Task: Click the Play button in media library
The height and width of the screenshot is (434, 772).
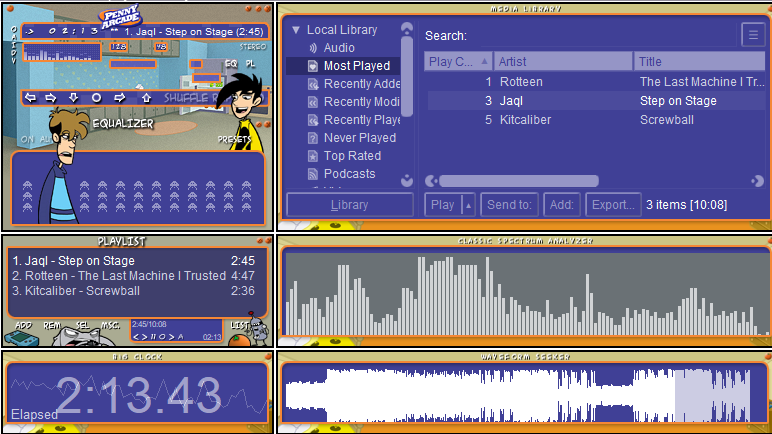Action: click(443, 205)
